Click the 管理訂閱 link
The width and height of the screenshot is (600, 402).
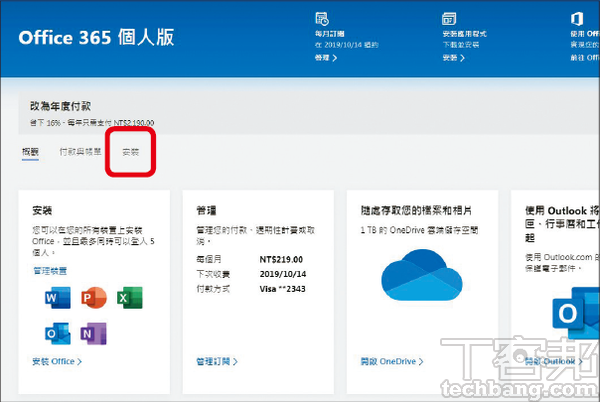pos(217,361)
